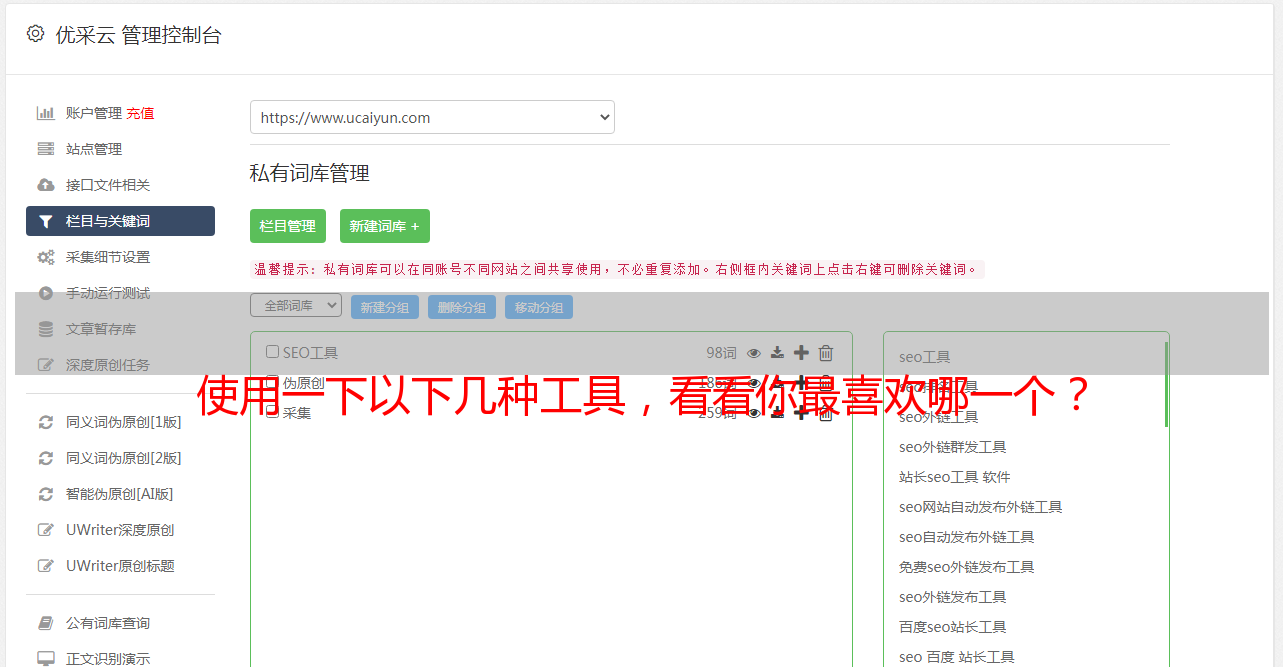Click the database icon for 文章暂存库
Screen dimensions: 1283x667
46,329
